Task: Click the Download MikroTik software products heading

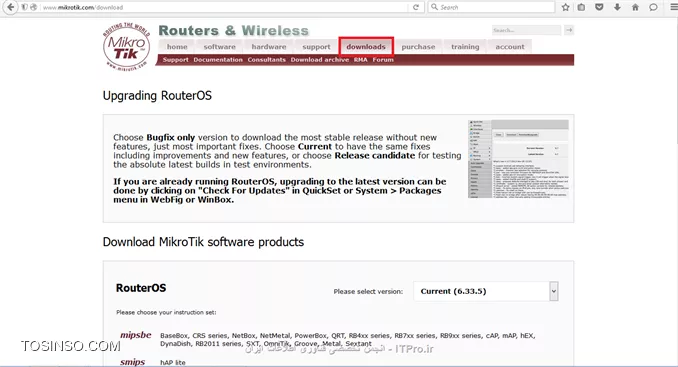Action: tap(203, 242)
